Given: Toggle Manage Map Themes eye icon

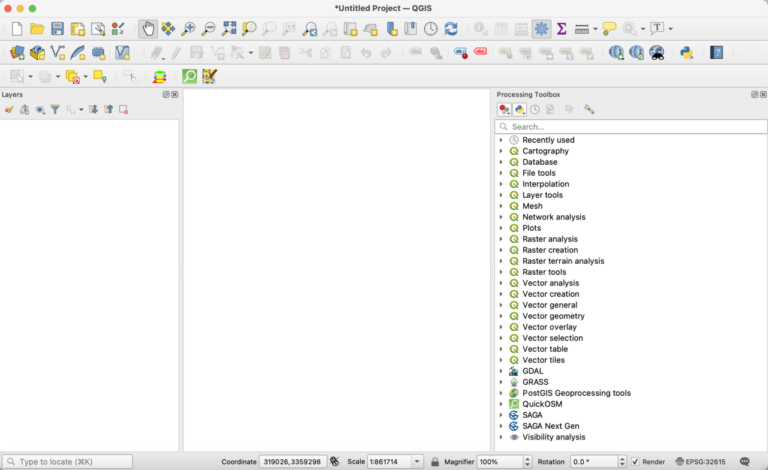Looking at the screenshot, I should click(40, 110).
